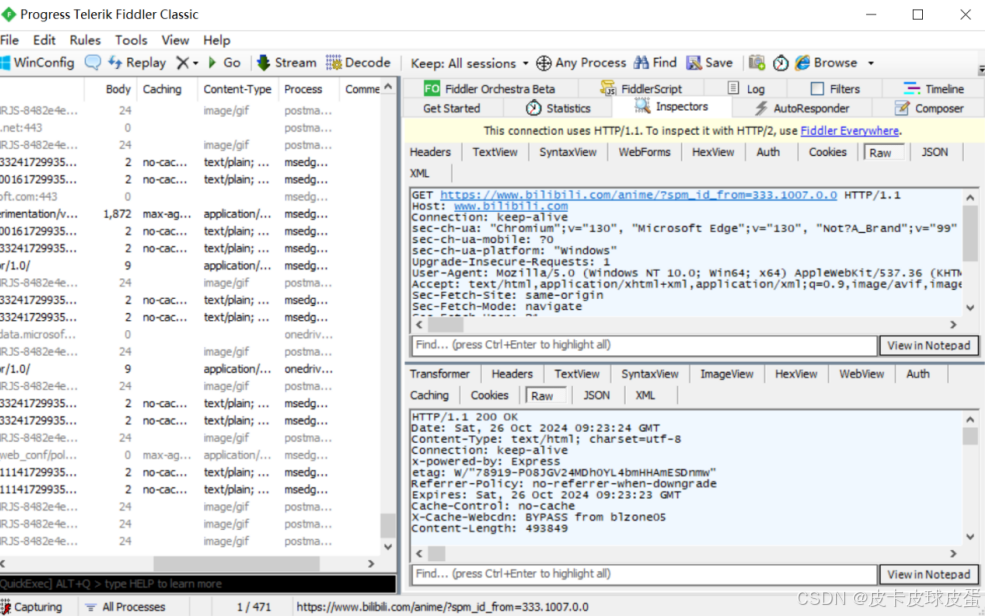Open the Composer tab
Screen dimensions: 985x616
[929, 108]
